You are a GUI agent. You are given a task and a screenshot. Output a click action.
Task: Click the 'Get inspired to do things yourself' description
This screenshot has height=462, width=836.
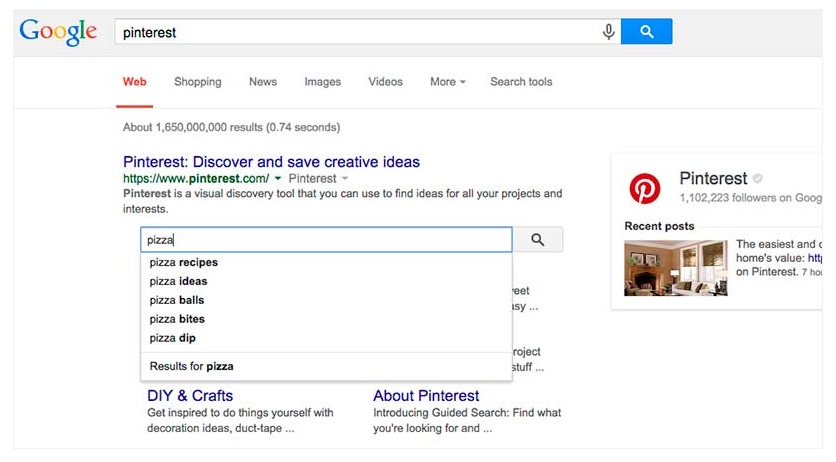(240, 420)
